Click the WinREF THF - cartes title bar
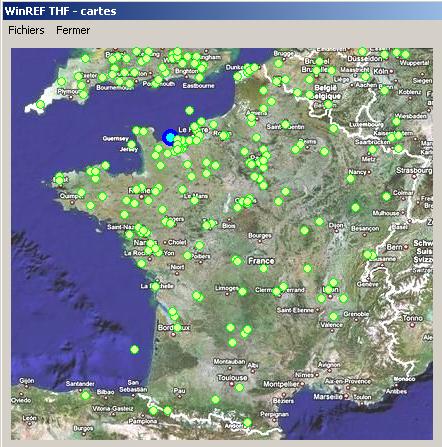The image size is (442, 447). (221, 11)
